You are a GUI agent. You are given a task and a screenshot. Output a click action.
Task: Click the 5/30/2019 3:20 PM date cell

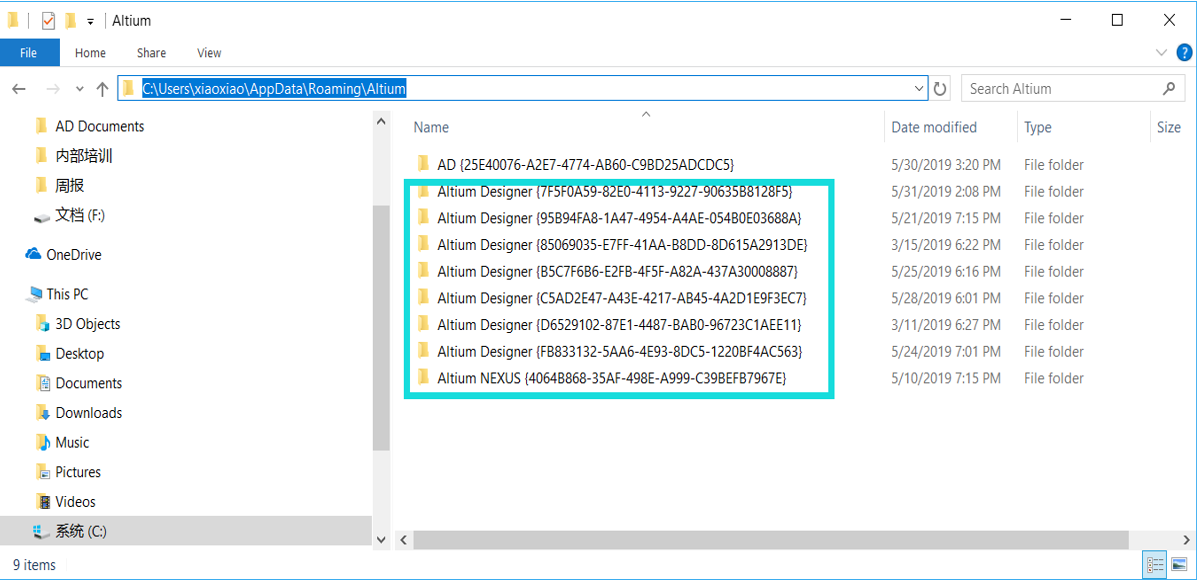point(946,165)
